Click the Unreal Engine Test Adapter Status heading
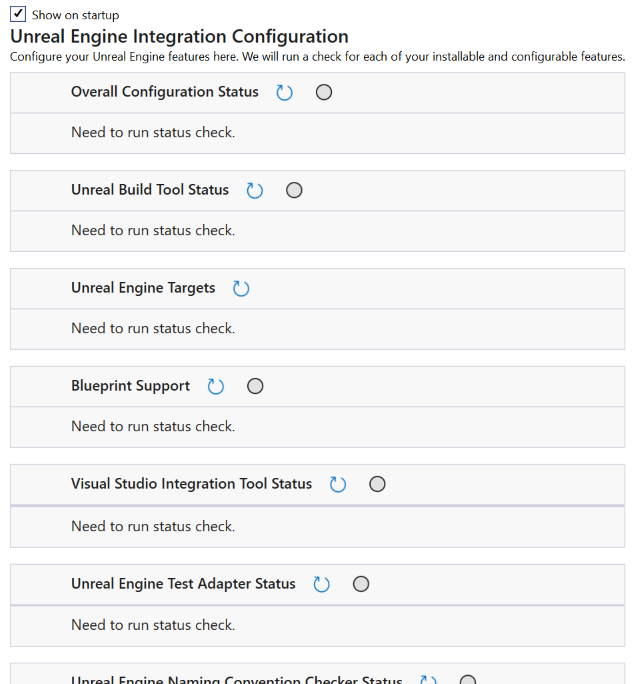634x684 pixels. tap(183, 584)
